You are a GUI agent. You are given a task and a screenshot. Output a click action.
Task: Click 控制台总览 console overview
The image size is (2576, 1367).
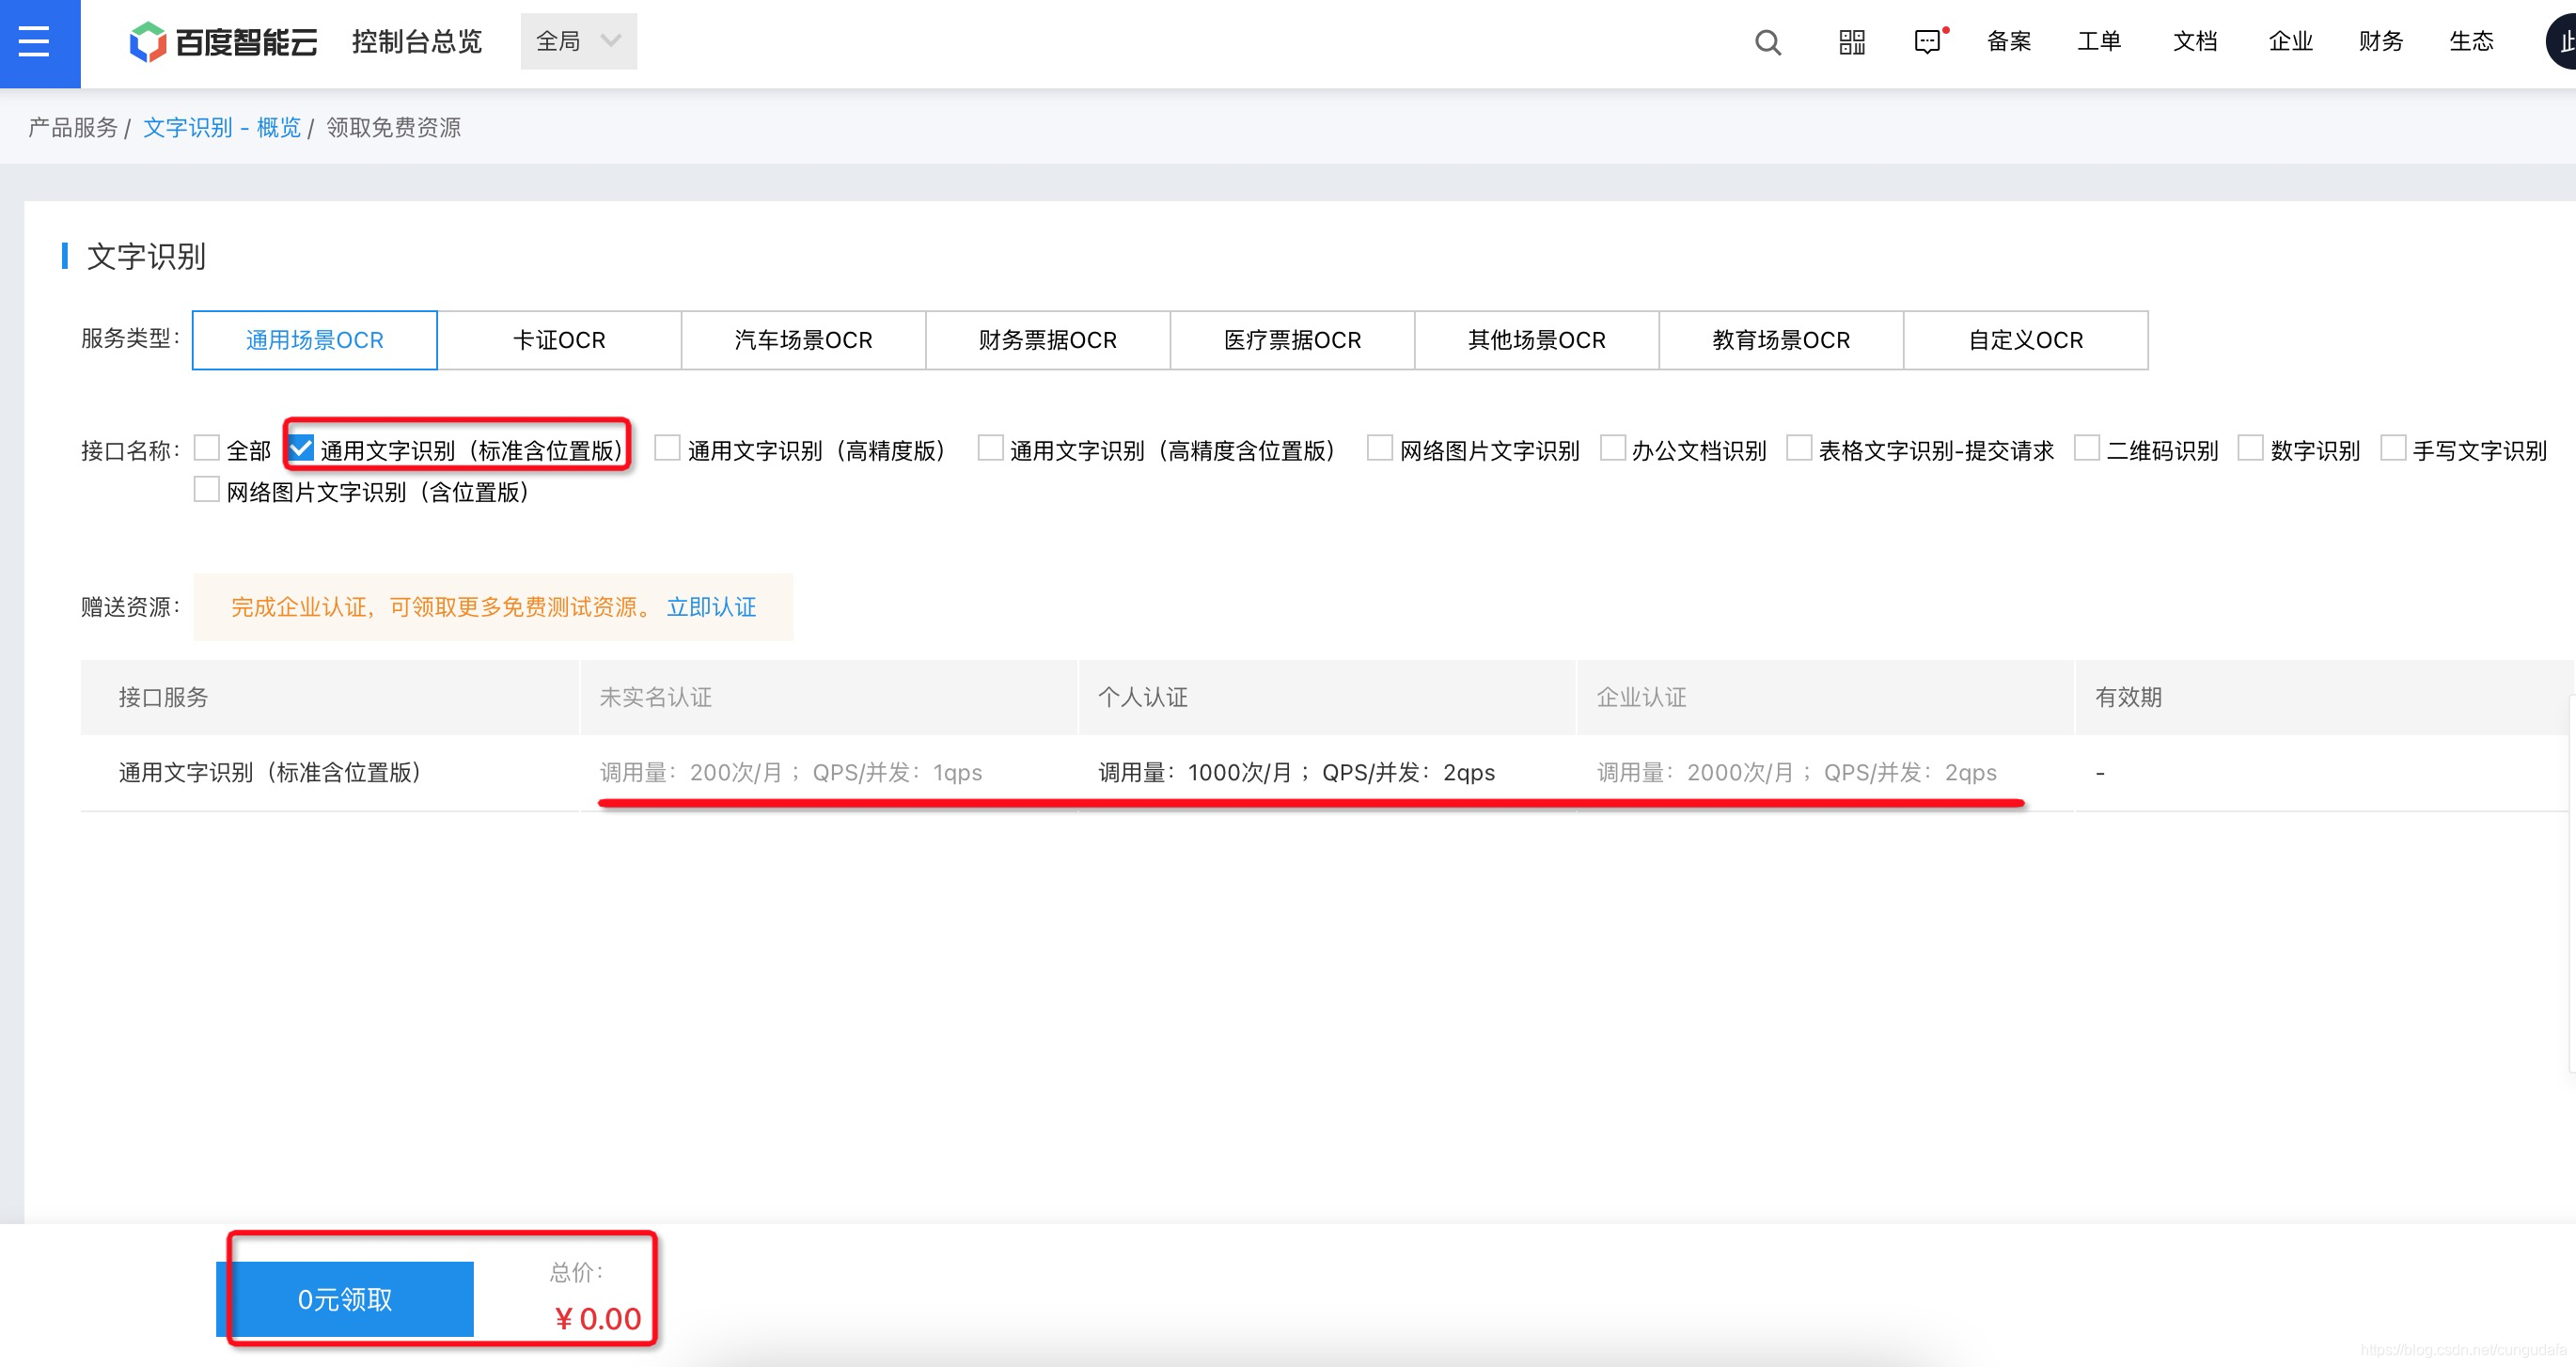(416, 42)
